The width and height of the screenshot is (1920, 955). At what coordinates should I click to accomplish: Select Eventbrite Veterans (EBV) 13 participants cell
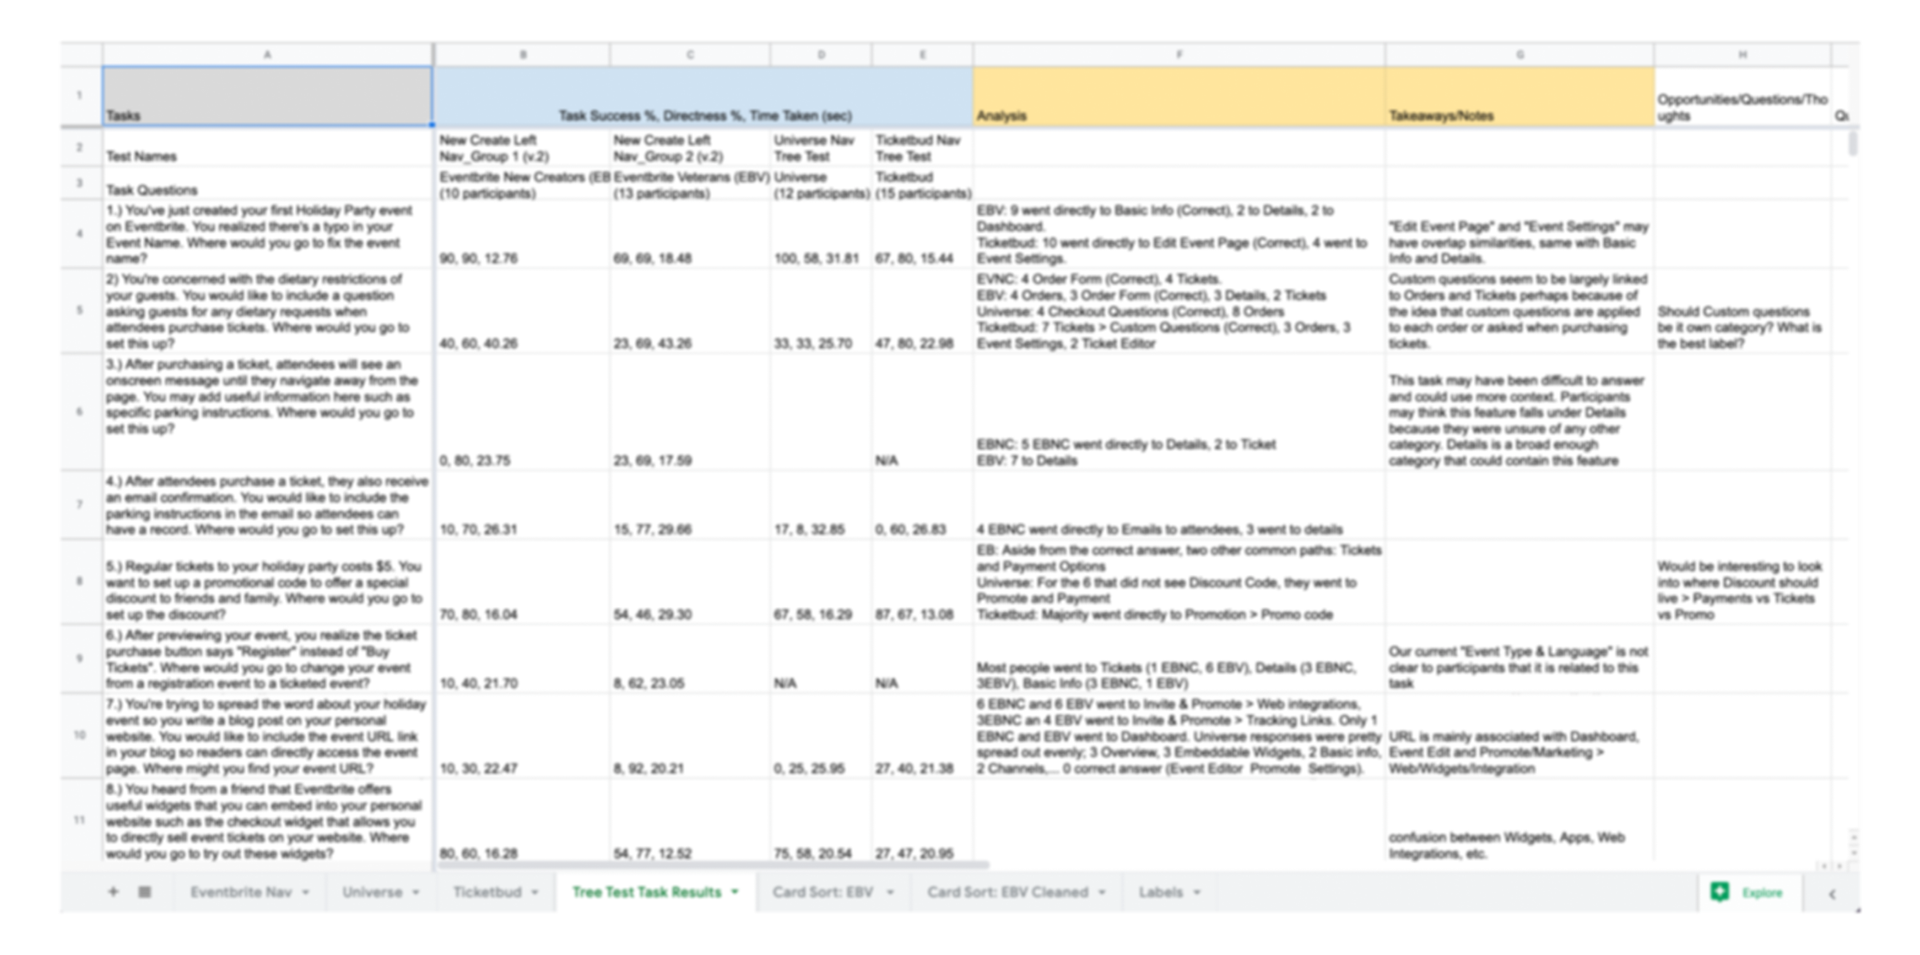pos(690,184)
